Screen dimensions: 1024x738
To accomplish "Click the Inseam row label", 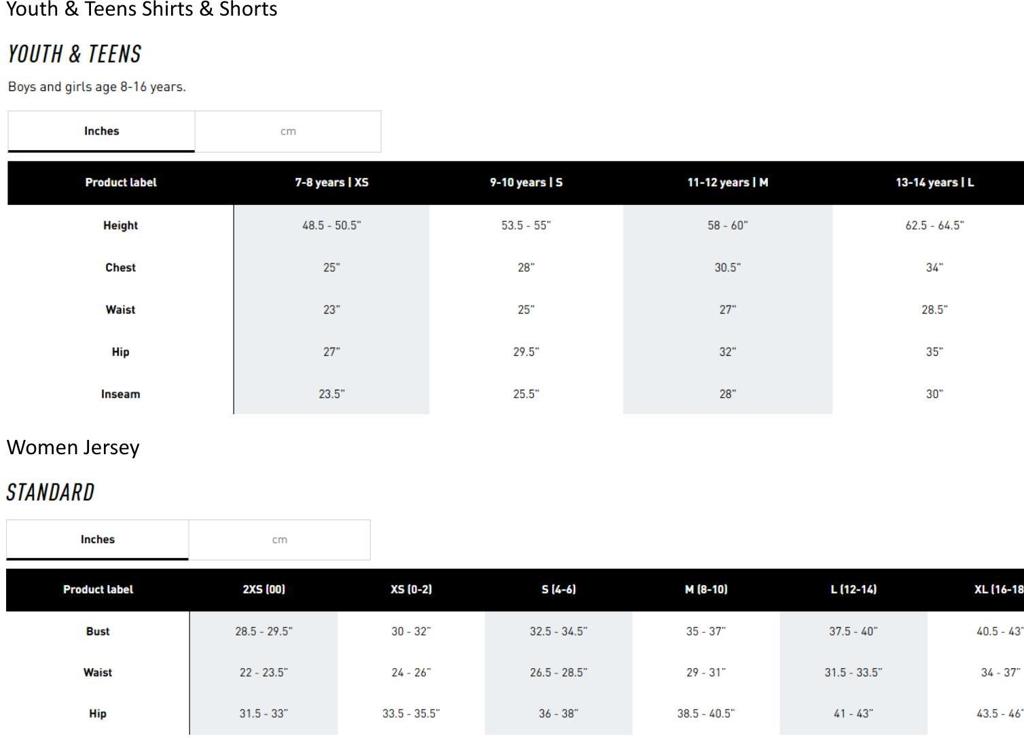I will coord(120,394).
